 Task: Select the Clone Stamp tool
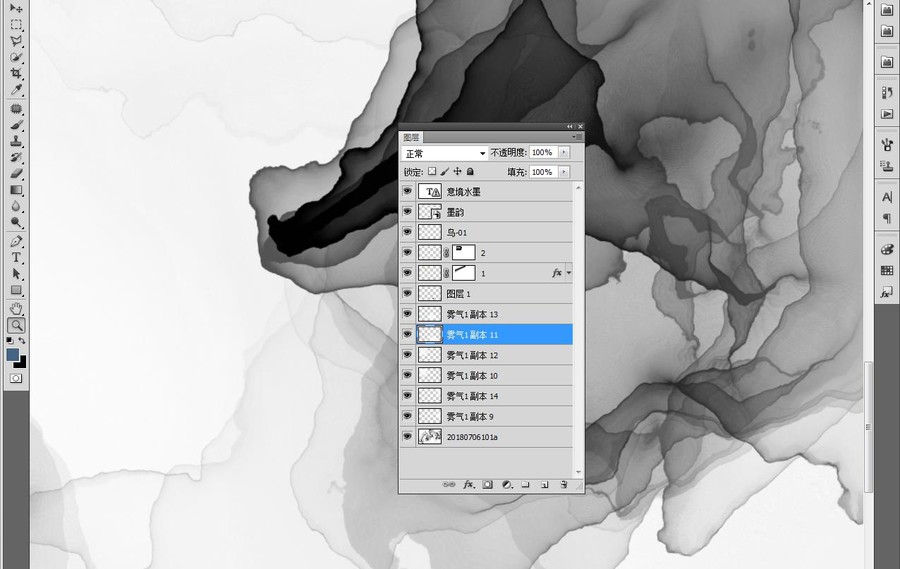[x=16, y=141]
